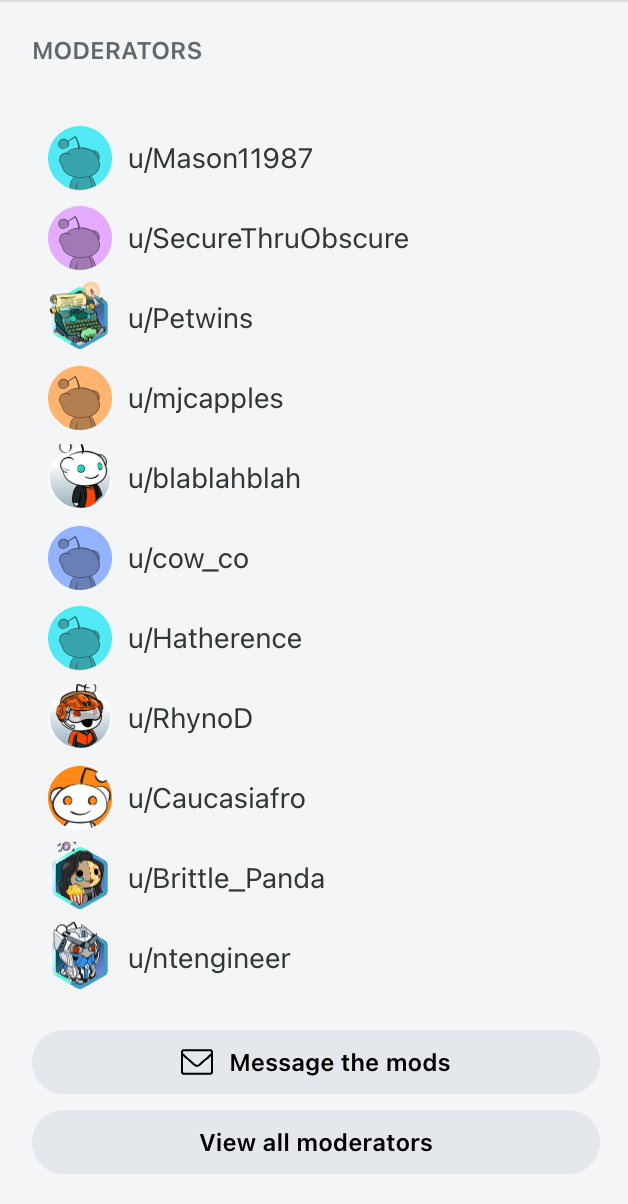Open u/Brittle_Panda's profile link

tap(226, 878)
